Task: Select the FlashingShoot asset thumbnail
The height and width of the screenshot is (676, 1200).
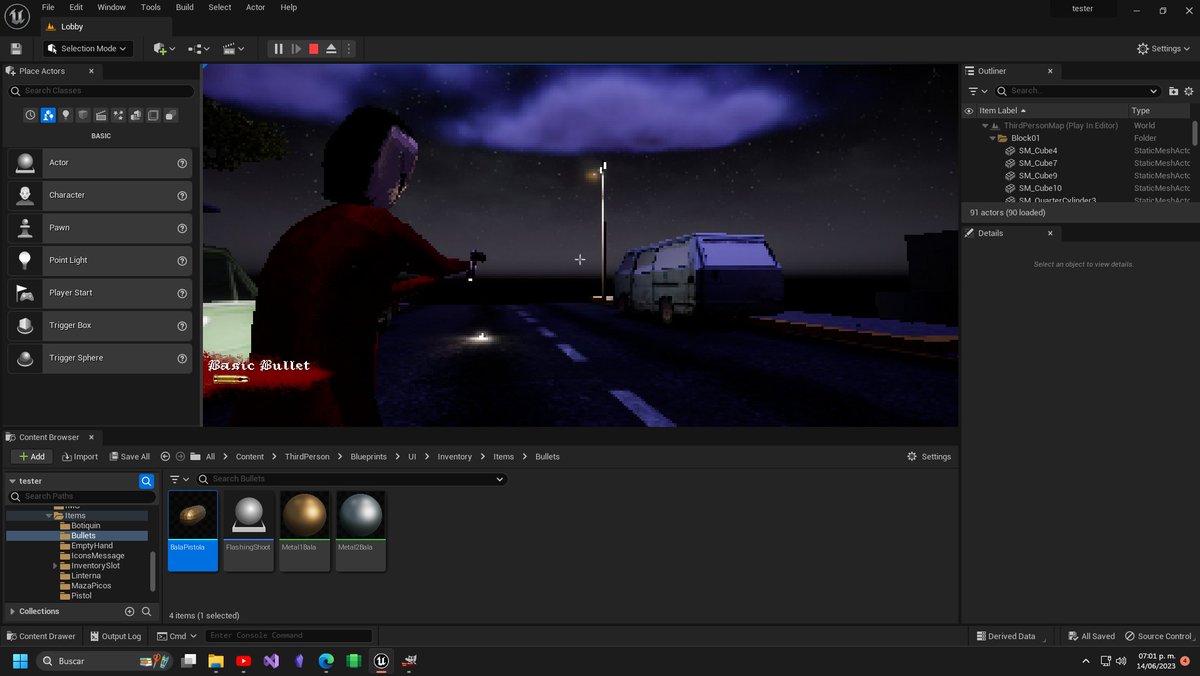Action: (x=248, y=530)
